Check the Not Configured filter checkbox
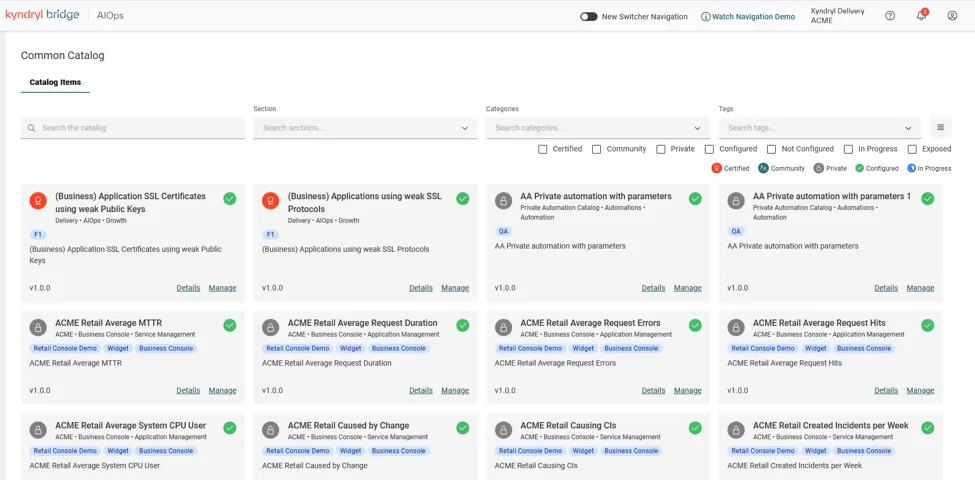The image size is (975, 480). point(771,149)
